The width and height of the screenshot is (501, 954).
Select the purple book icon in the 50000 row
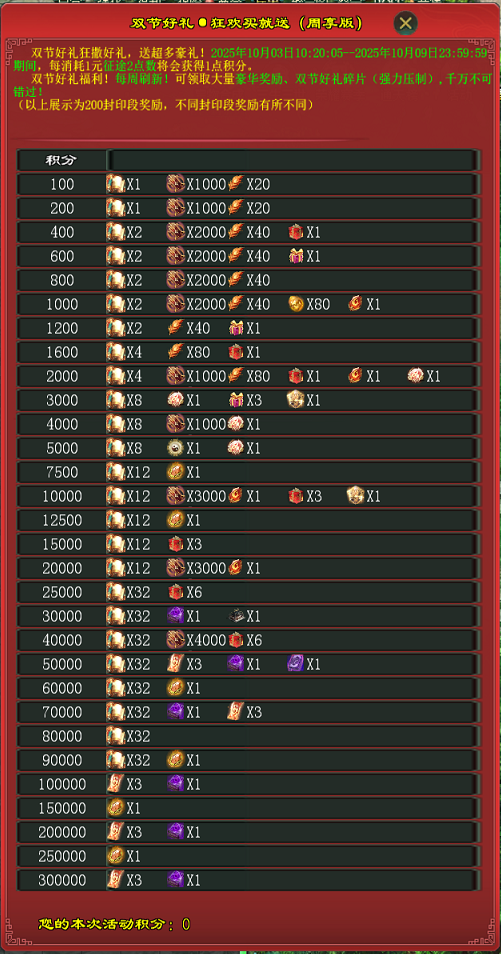296,664
